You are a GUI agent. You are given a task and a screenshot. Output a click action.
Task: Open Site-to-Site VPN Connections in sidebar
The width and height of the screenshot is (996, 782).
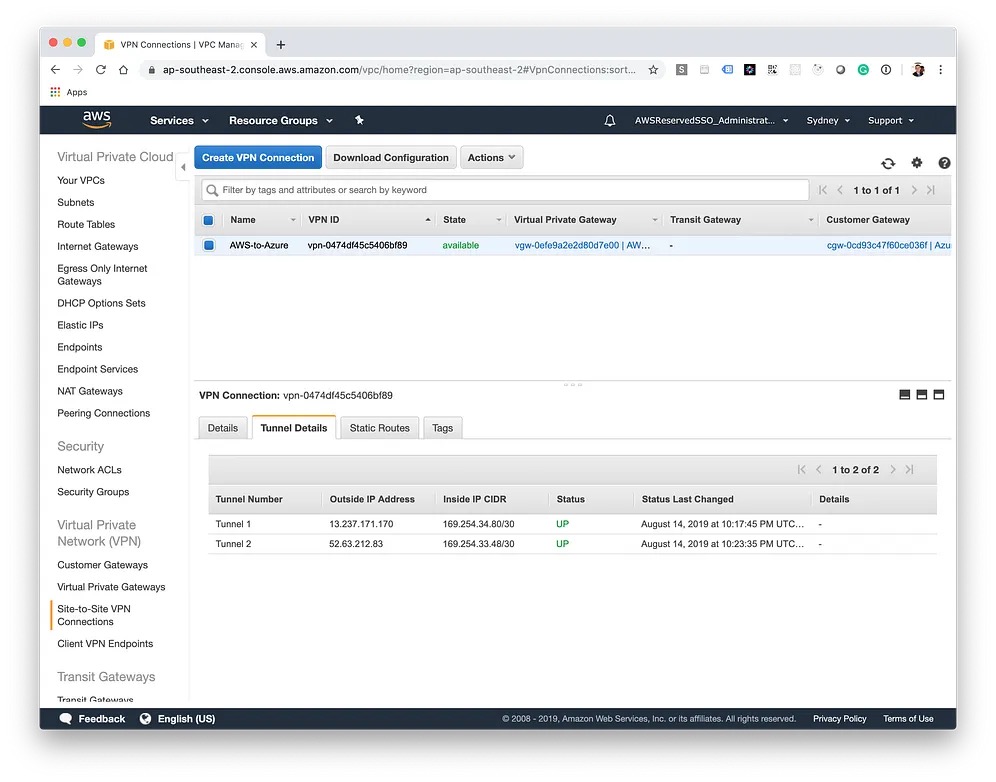pyautogui.click(x=94, y=615)
